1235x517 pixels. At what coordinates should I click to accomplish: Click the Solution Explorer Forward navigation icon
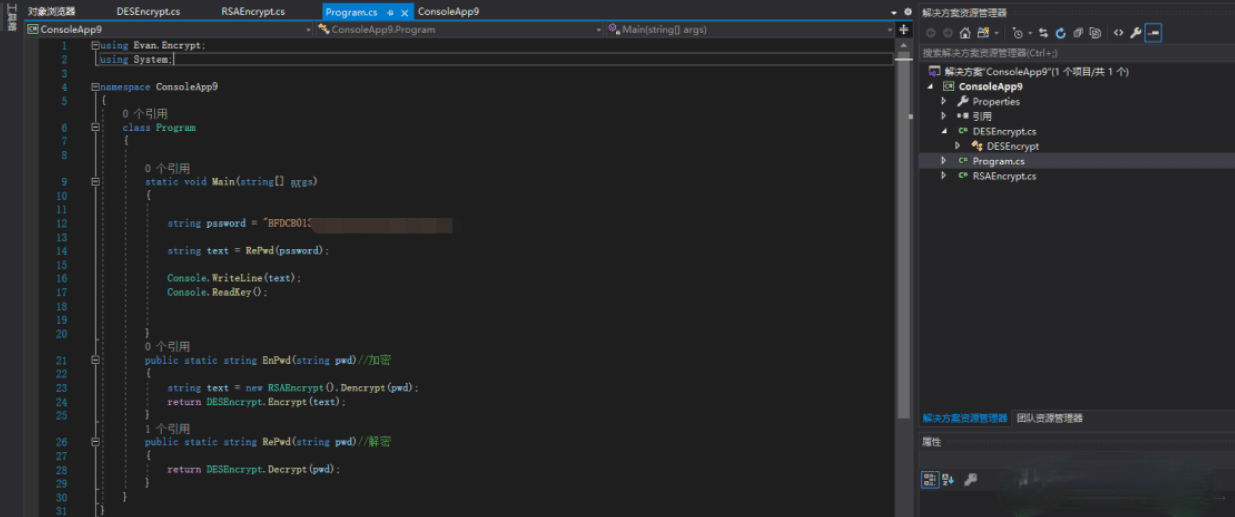(948, 33)
